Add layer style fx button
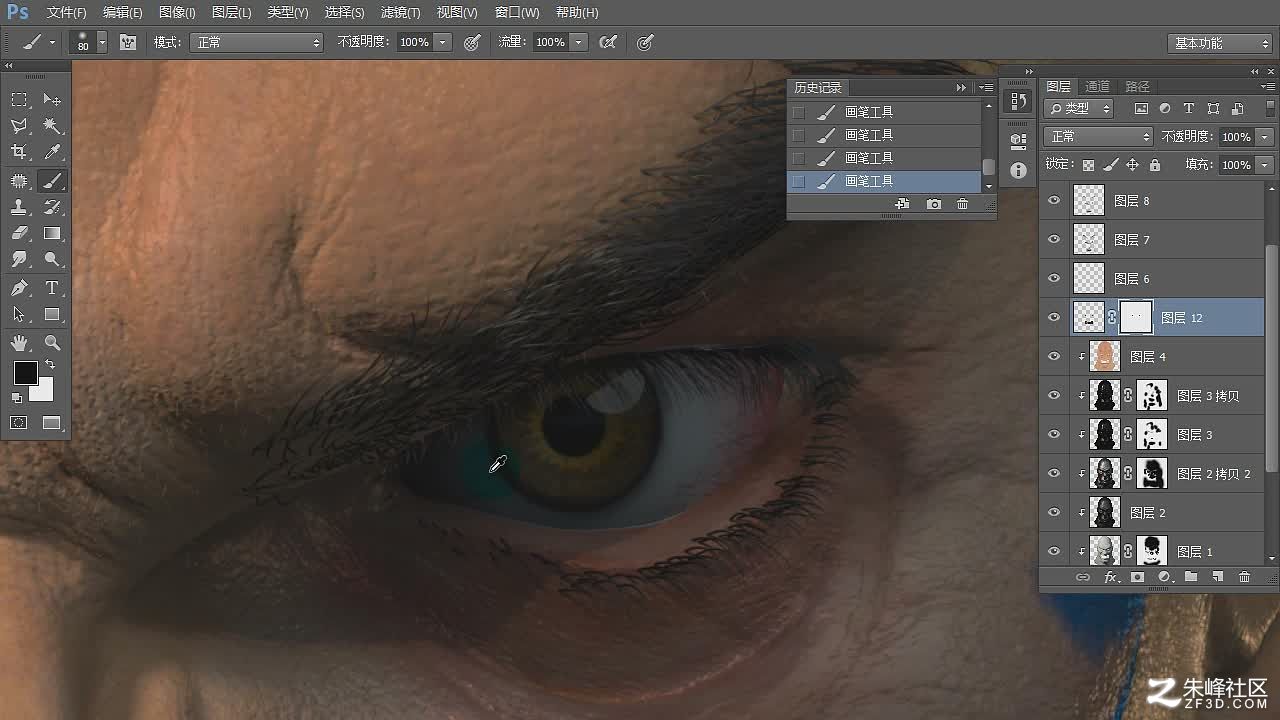 coord(1110,577)
